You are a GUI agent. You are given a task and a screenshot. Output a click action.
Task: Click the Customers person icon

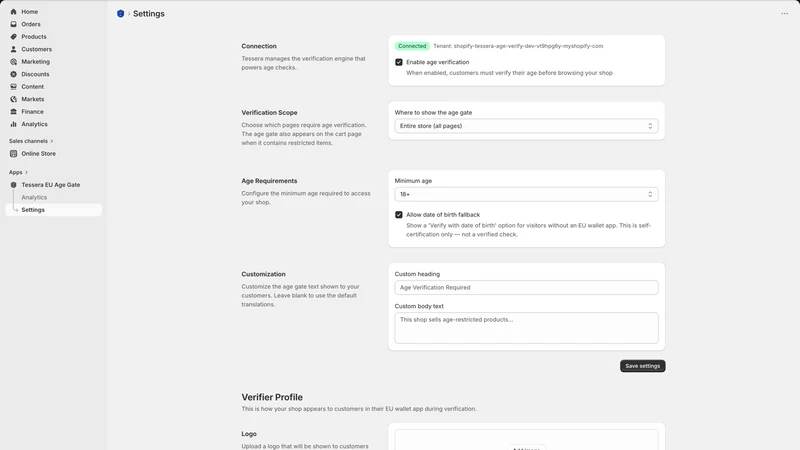(13, 49)
